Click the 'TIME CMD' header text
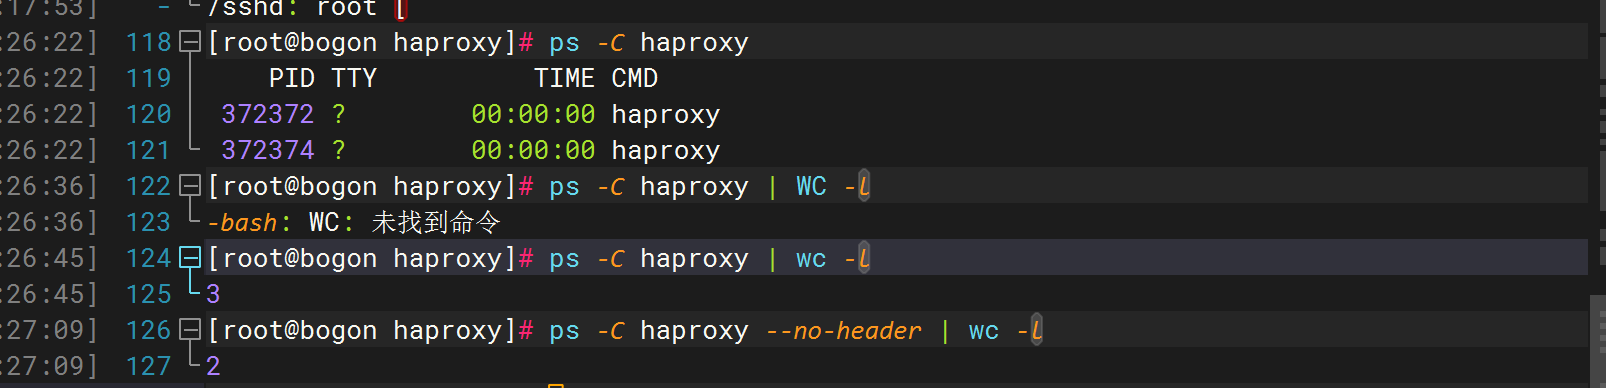Viewport: 1606px width, 388px height. pos(596,79)
